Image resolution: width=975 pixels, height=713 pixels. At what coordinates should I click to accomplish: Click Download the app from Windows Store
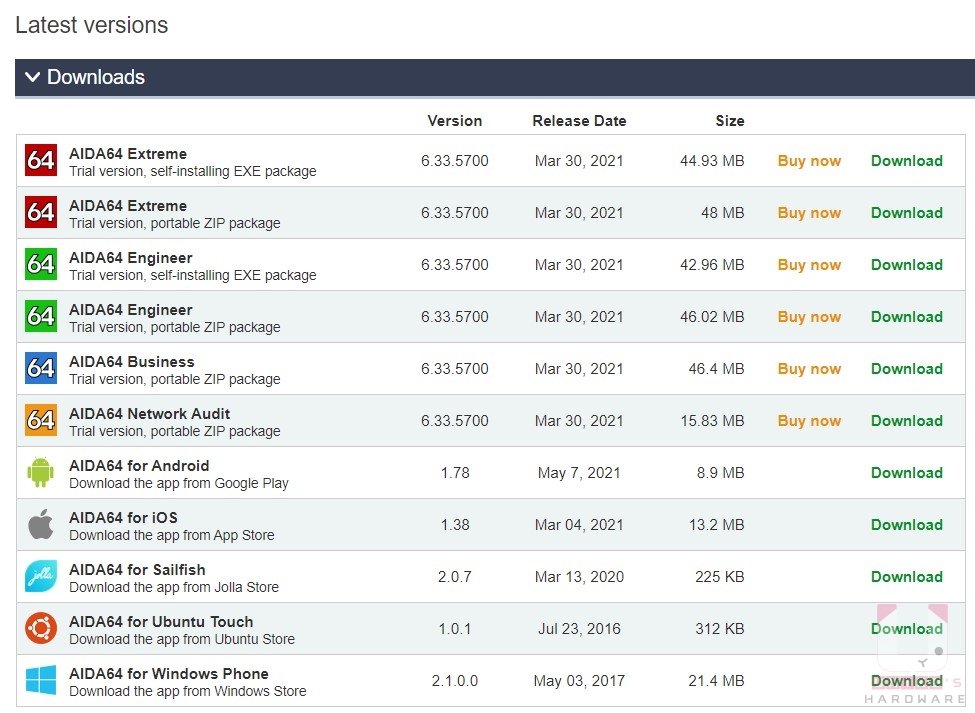point(188,691)
